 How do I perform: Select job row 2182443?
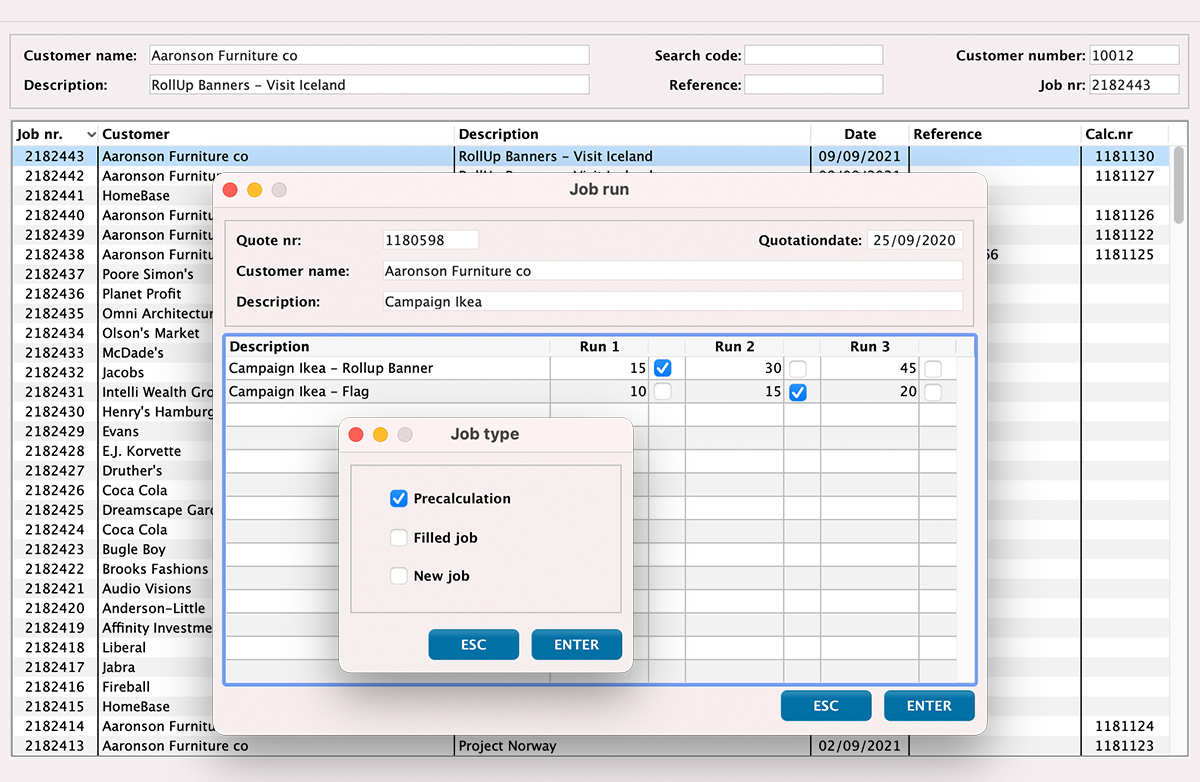tap(590, 156)
